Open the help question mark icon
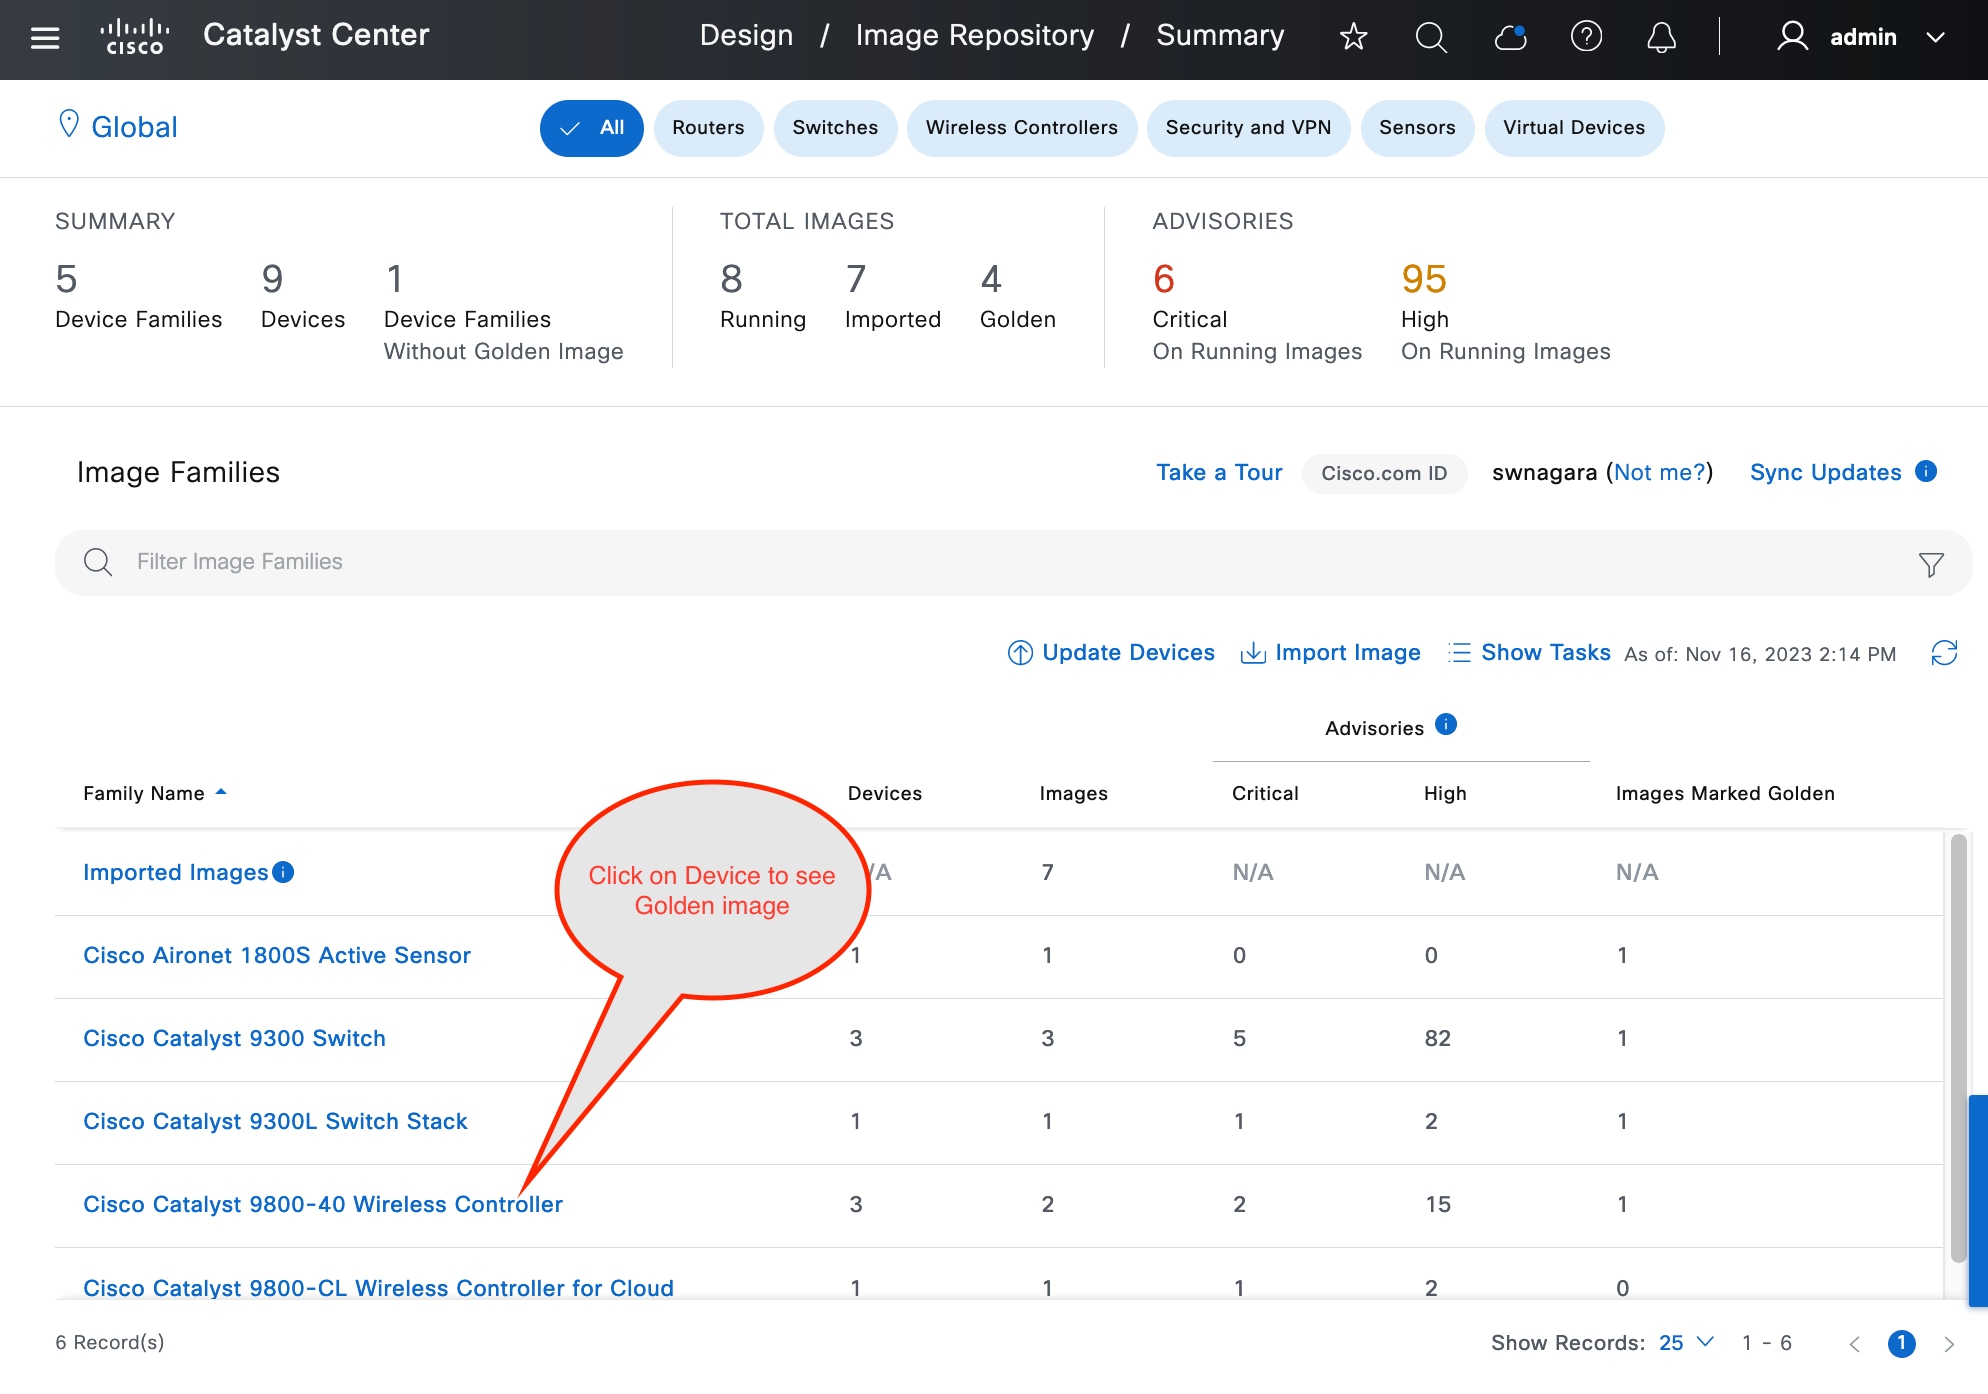Viewport: 1988px width, 1394px height. pos(1586,37)
